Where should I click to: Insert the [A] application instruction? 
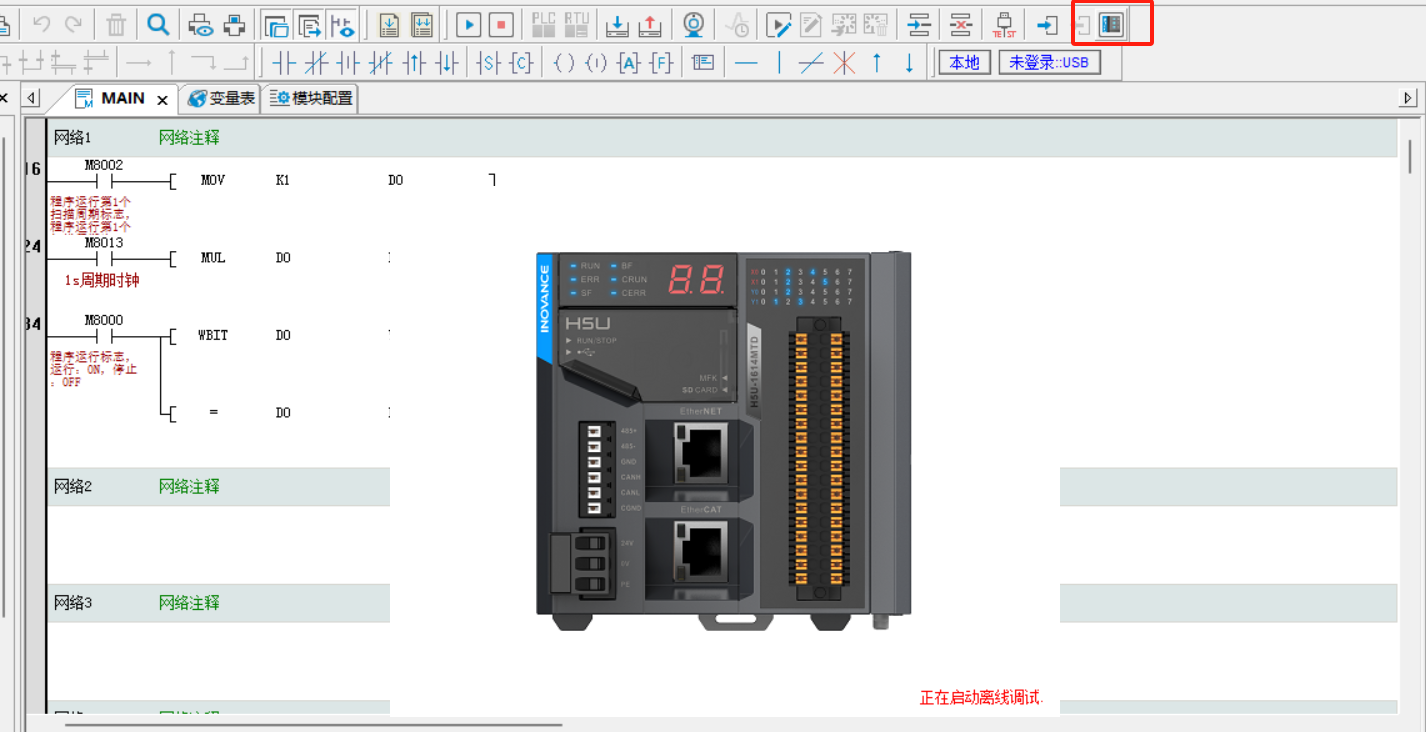pos(629,63)
